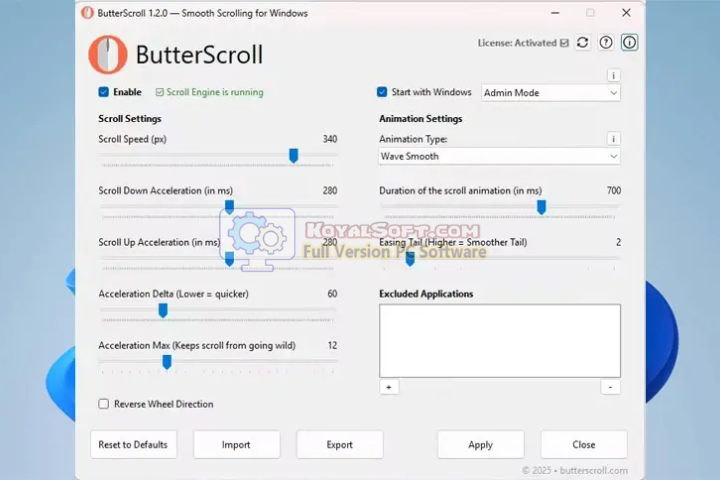Click the refresh license icon
Image resolution: width=720 pixels, height=480 pixels.
click(582, 43)
